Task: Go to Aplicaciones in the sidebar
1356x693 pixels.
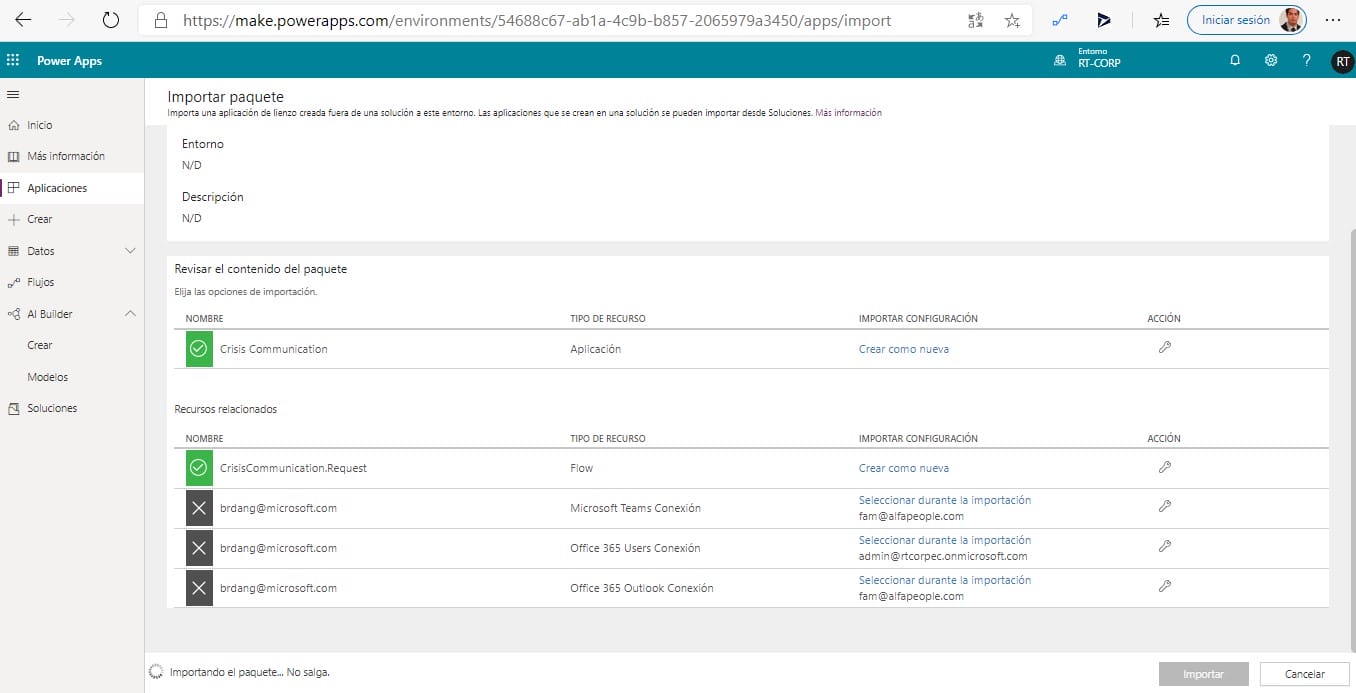Action: coord(57,188)
